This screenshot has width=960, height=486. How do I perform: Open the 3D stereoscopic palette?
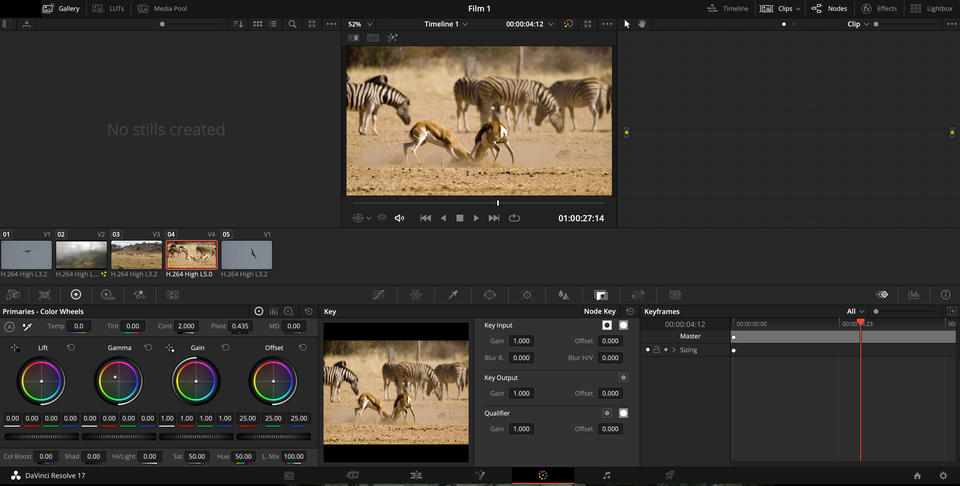(675, 295)
